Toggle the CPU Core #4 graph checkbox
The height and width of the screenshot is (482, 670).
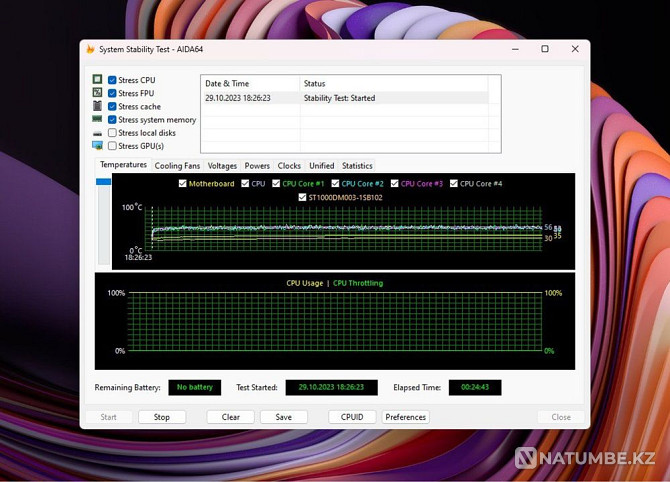click(x=454, y=183)
